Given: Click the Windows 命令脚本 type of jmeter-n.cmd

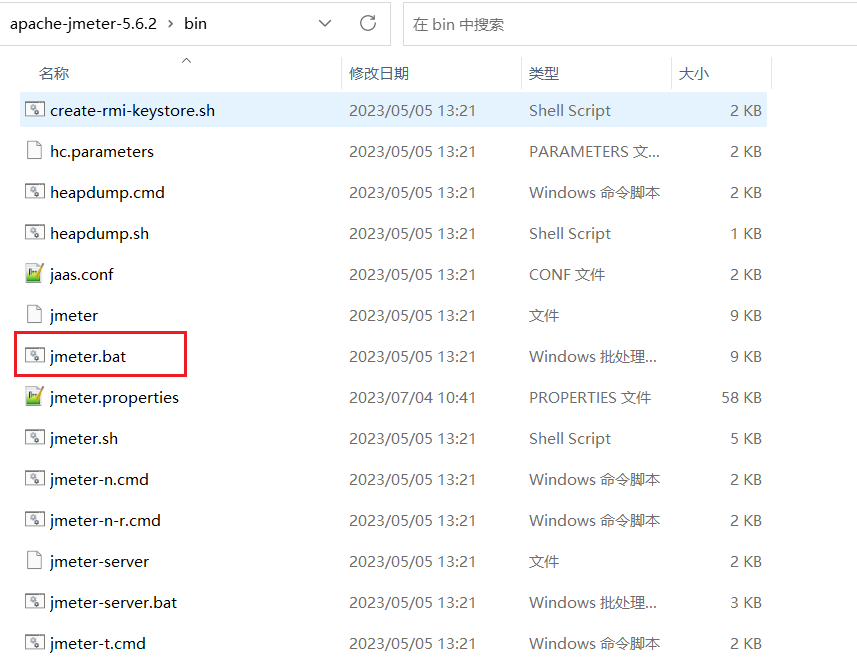Looking at the screenshot, I should pos(594,479).
